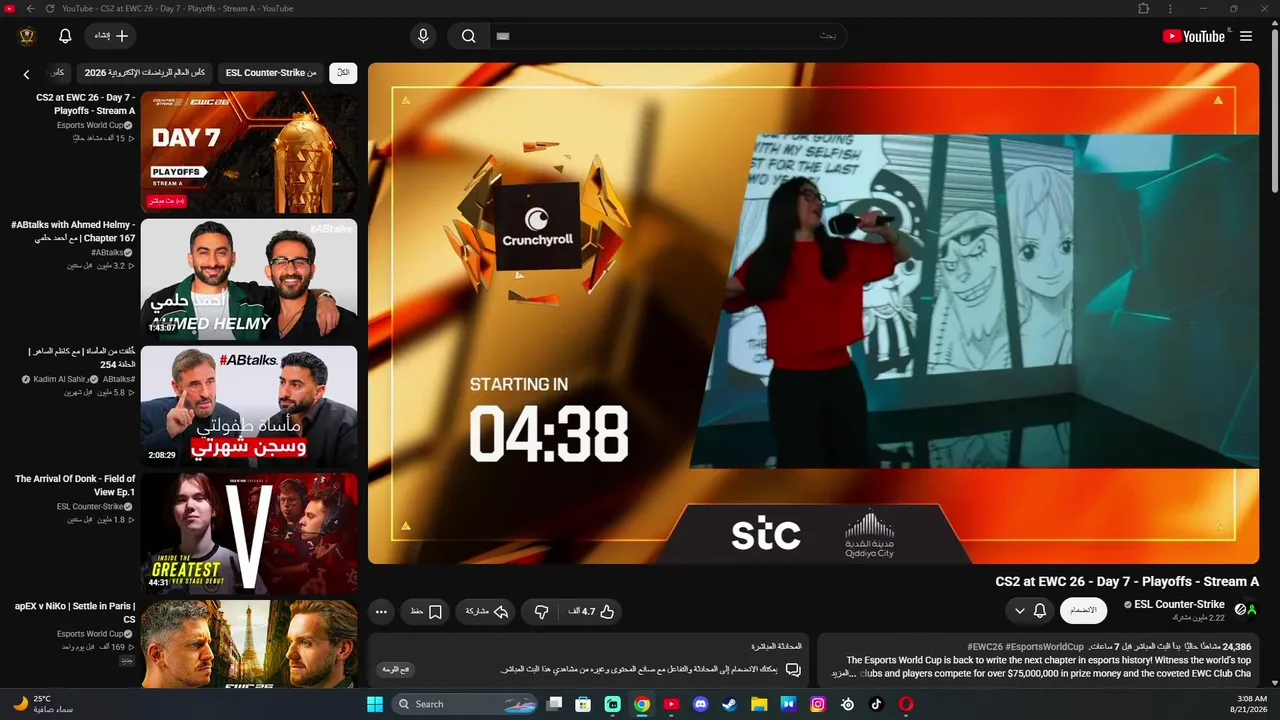1280x720 pixels.
Task: Open the Windows Start menu
Action: point(375,704)
